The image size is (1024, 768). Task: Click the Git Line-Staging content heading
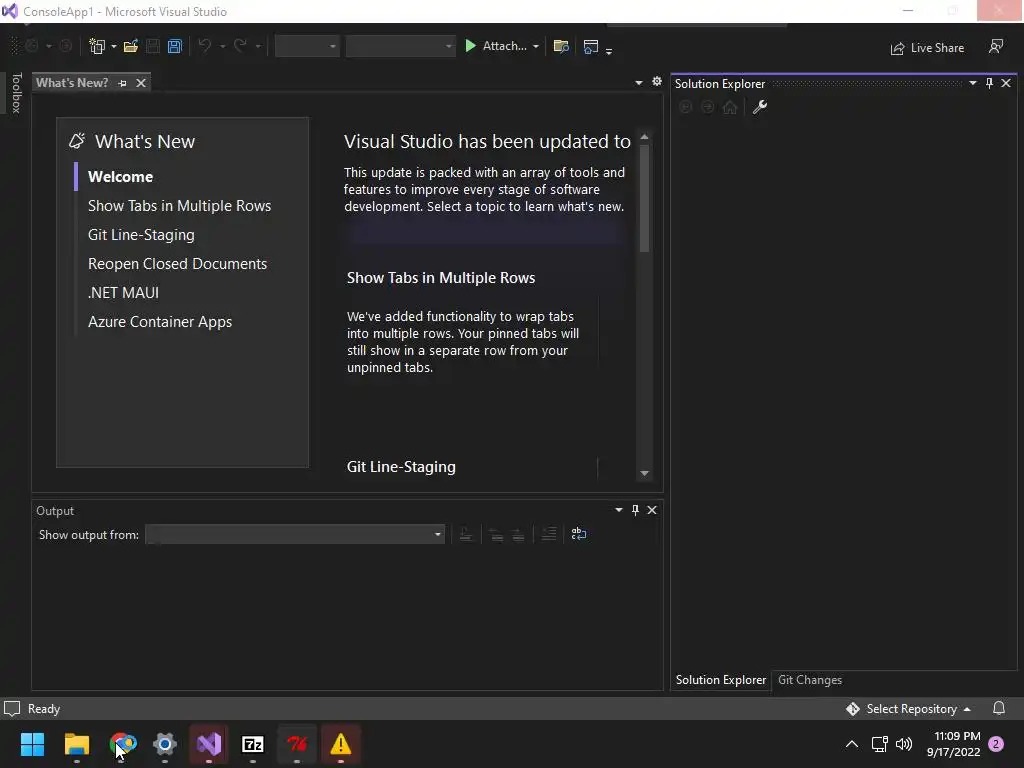(401, 467)
